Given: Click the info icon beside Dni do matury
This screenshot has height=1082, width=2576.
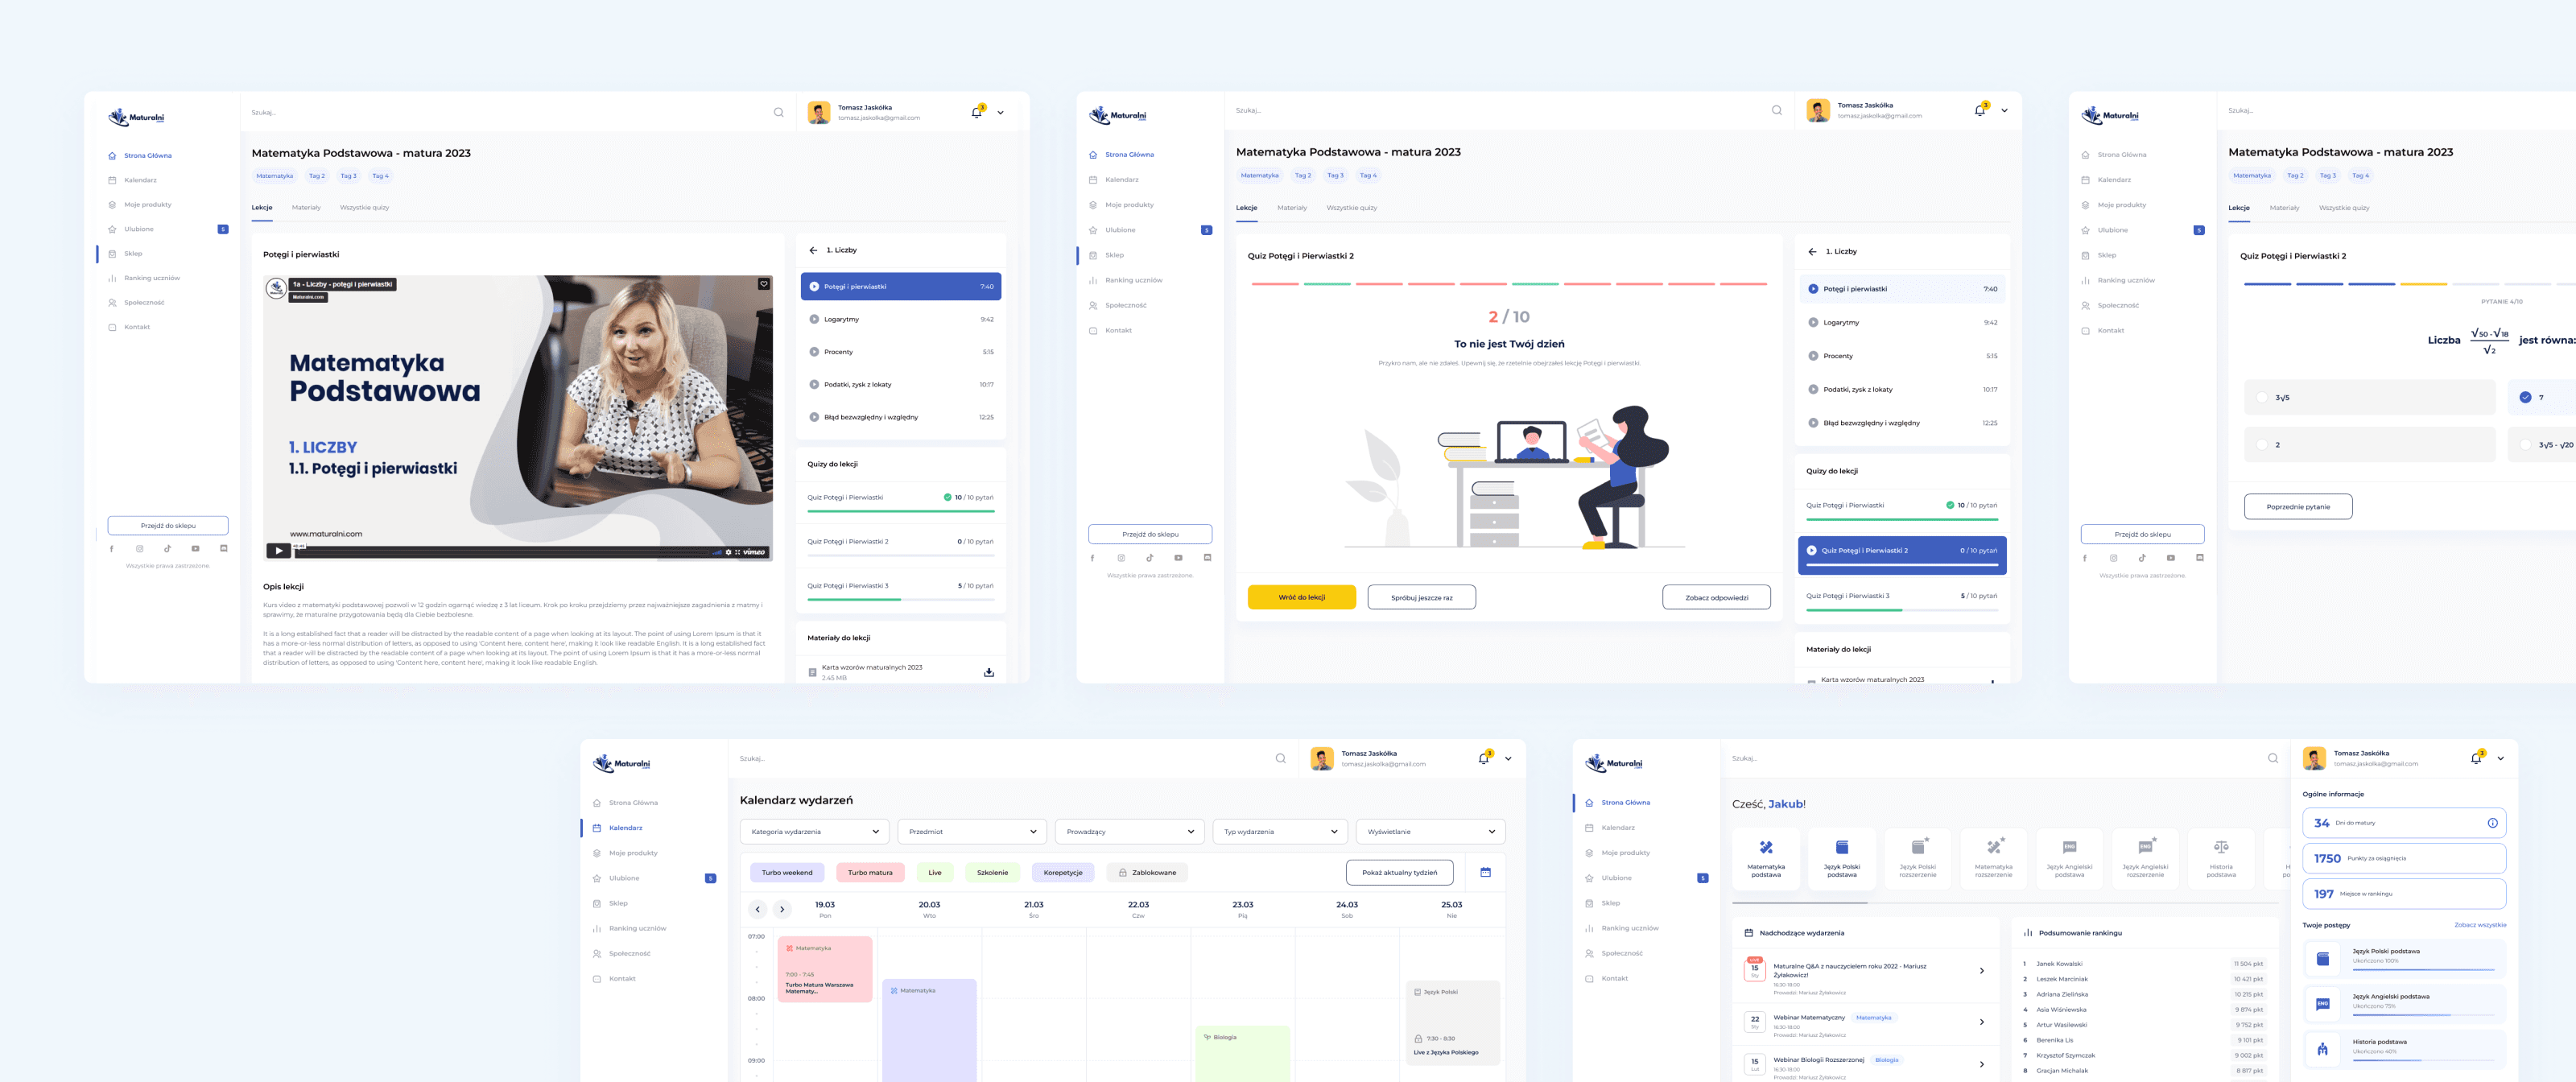Looking at the screenshot, I should click(2492, 823).
